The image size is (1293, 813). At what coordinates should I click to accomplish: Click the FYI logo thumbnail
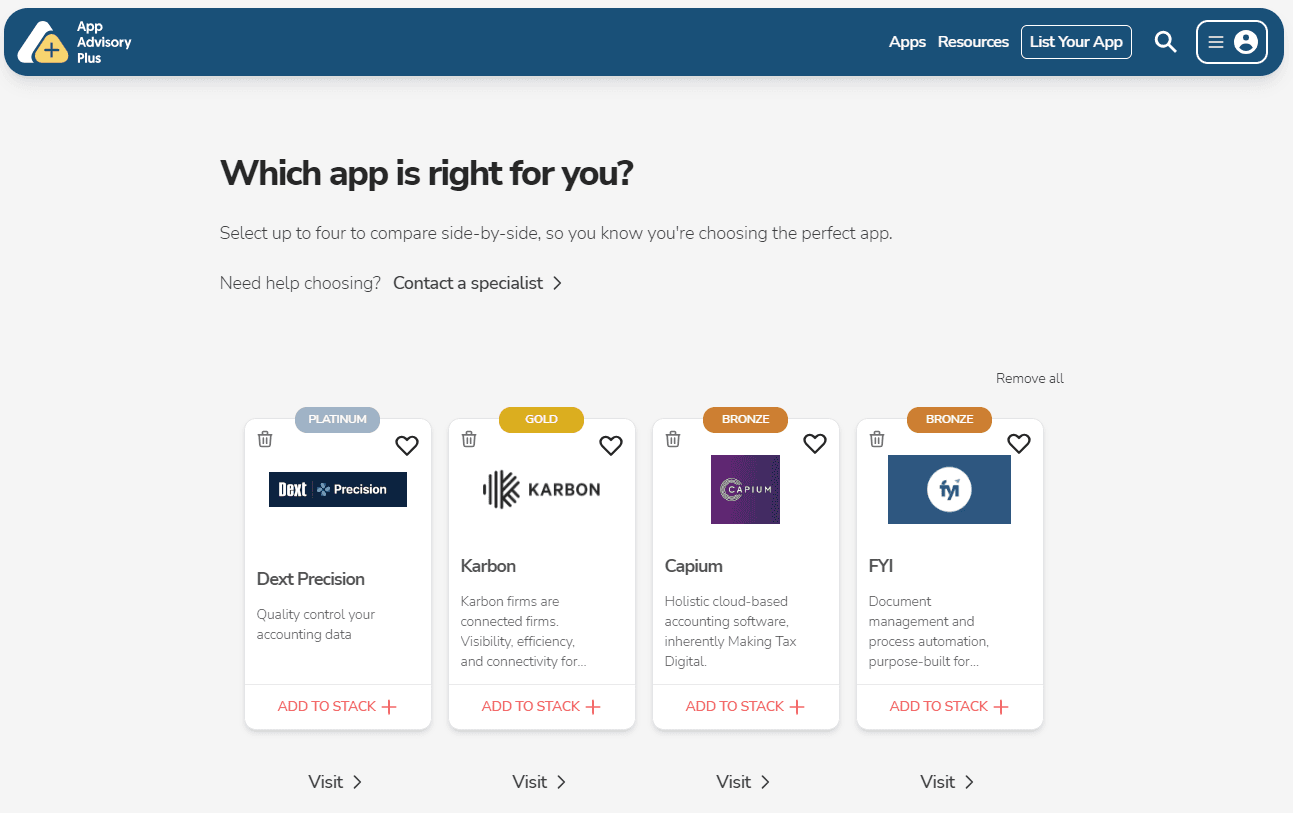(x=949, y=489)
